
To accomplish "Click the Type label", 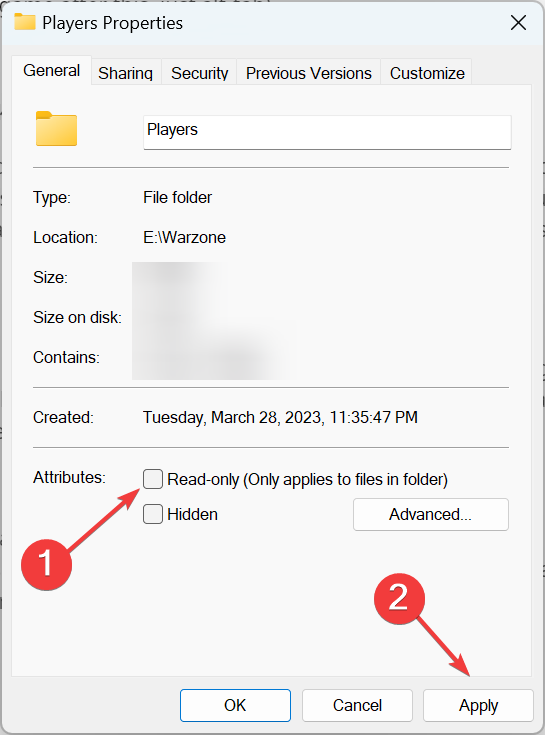I will click(52, 197).
